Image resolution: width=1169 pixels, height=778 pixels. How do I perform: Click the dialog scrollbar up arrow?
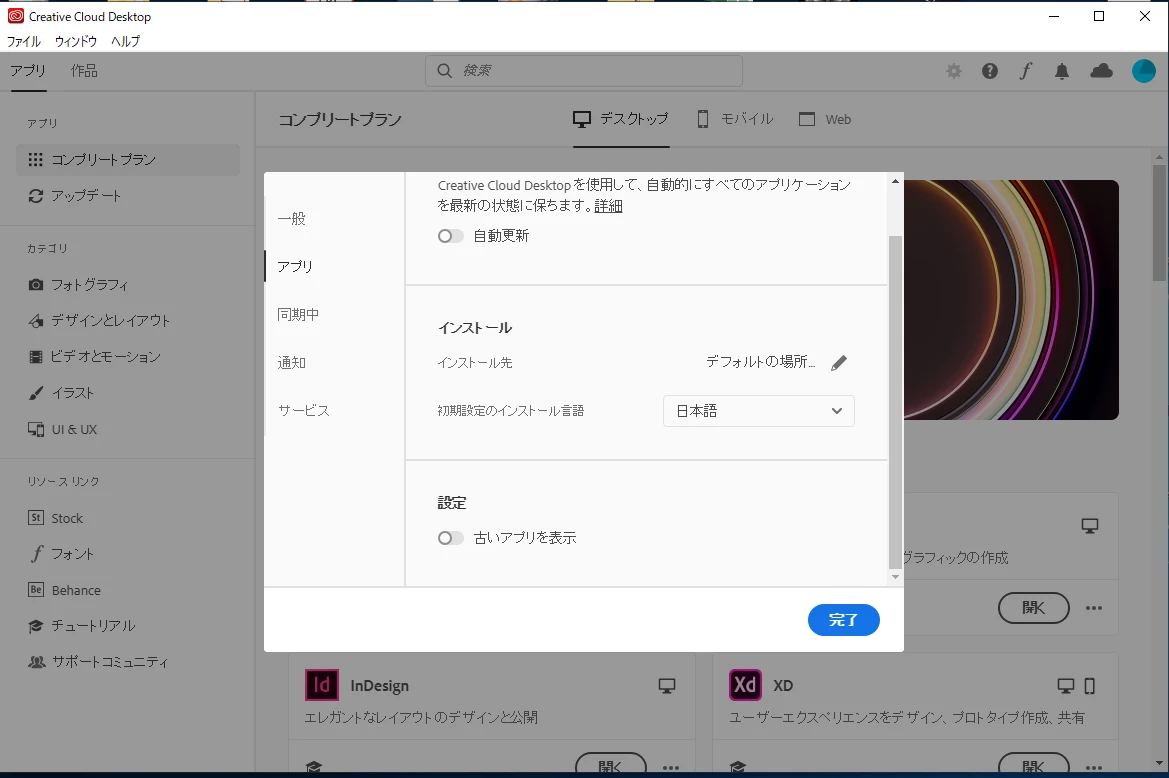click(895, 181)
